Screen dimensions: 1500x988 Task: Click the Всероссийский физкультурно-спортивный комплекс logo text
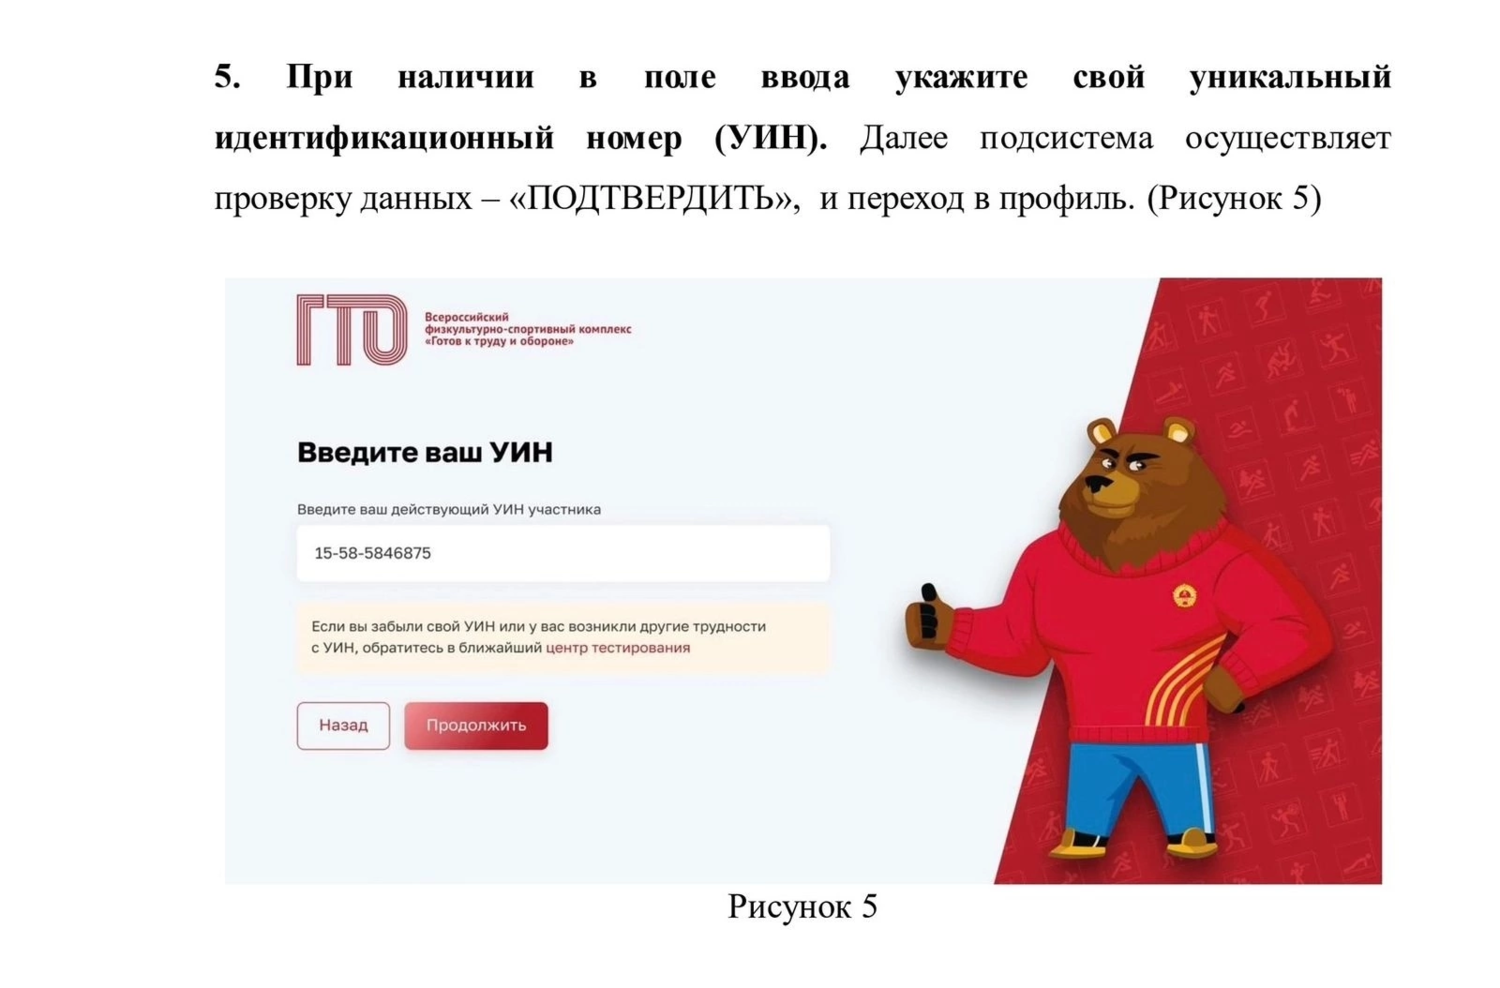pos(528,329)
